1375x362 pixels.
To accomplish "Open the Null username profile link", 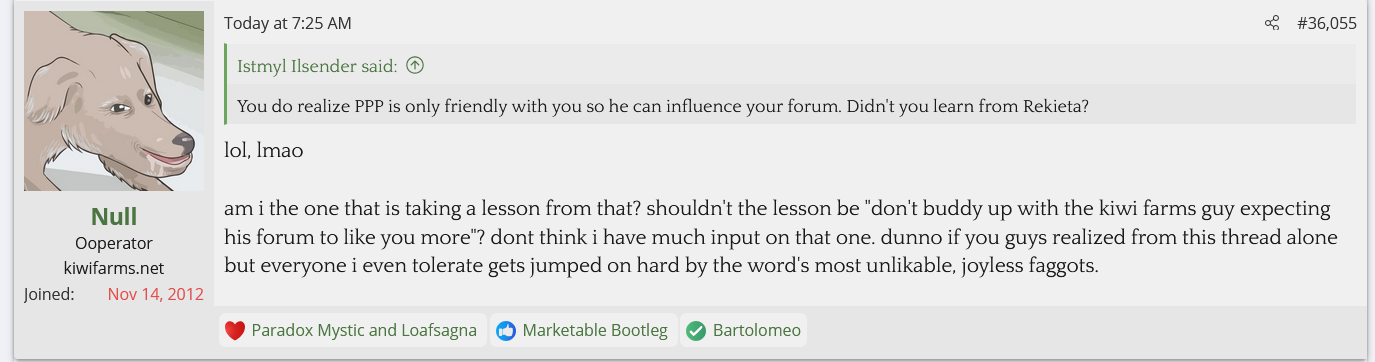I will [114, 216].
